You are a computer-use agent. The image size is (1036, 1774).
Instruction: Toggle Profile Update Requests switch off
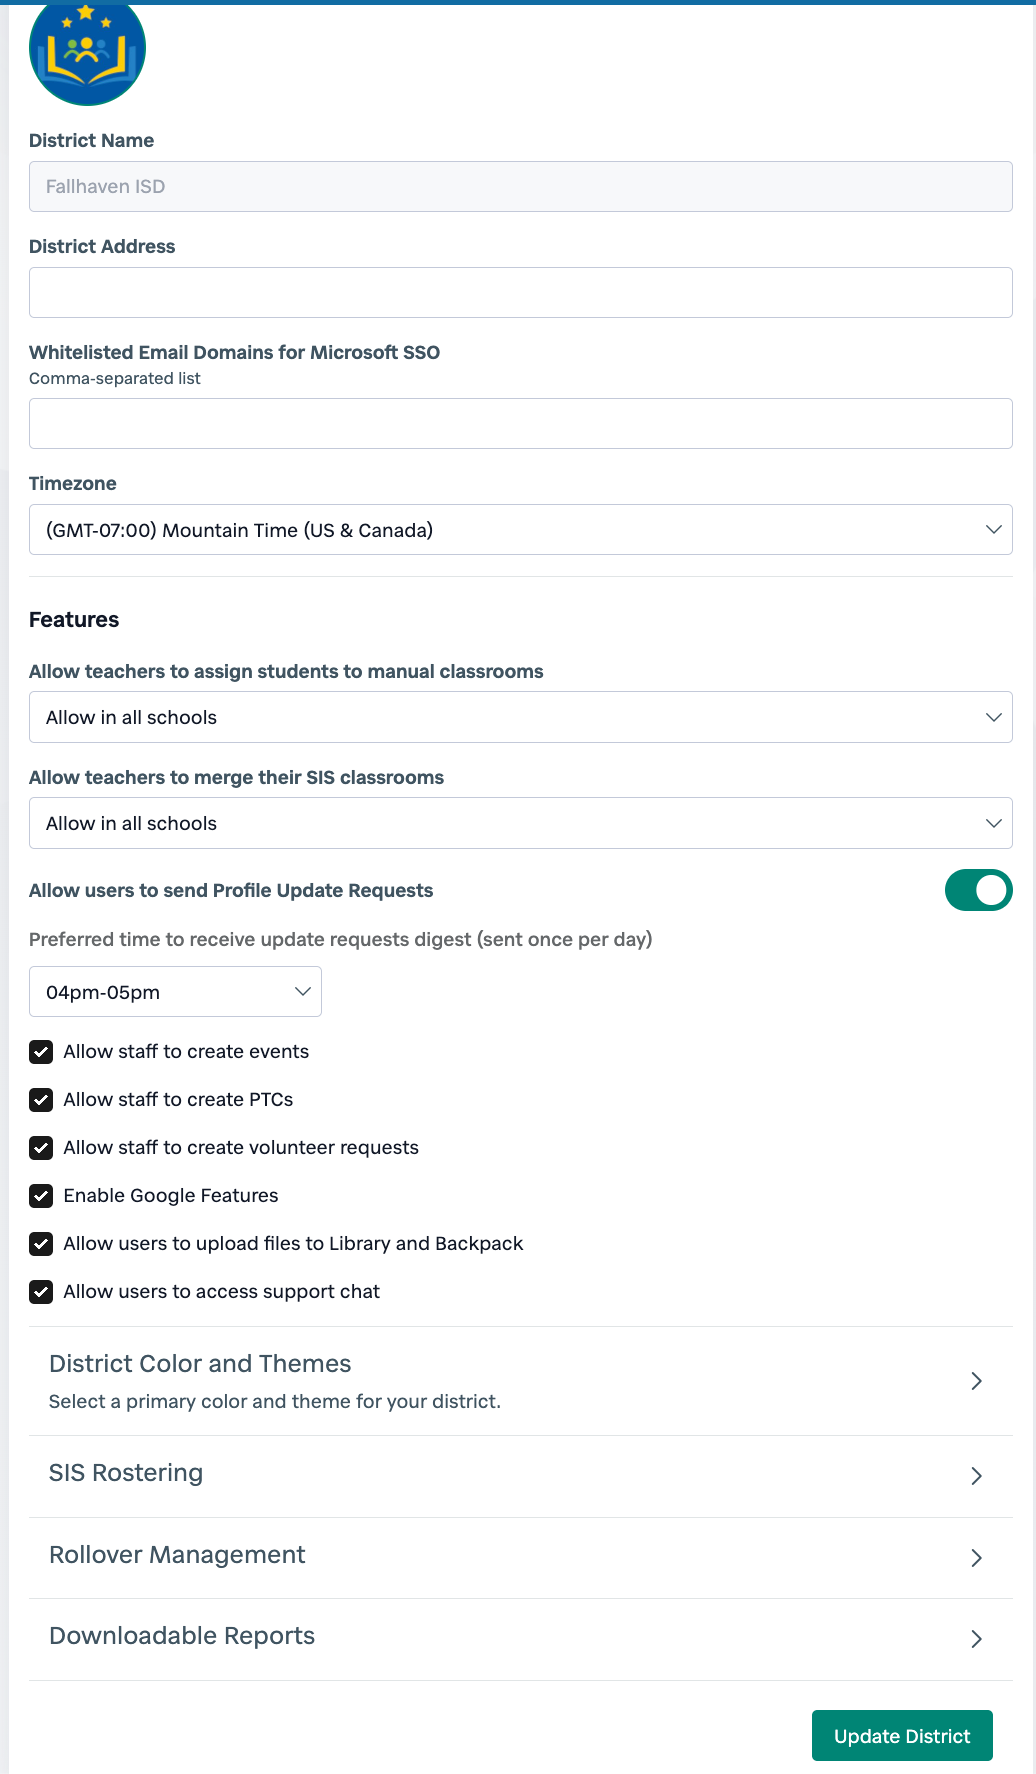coord(978,890)
